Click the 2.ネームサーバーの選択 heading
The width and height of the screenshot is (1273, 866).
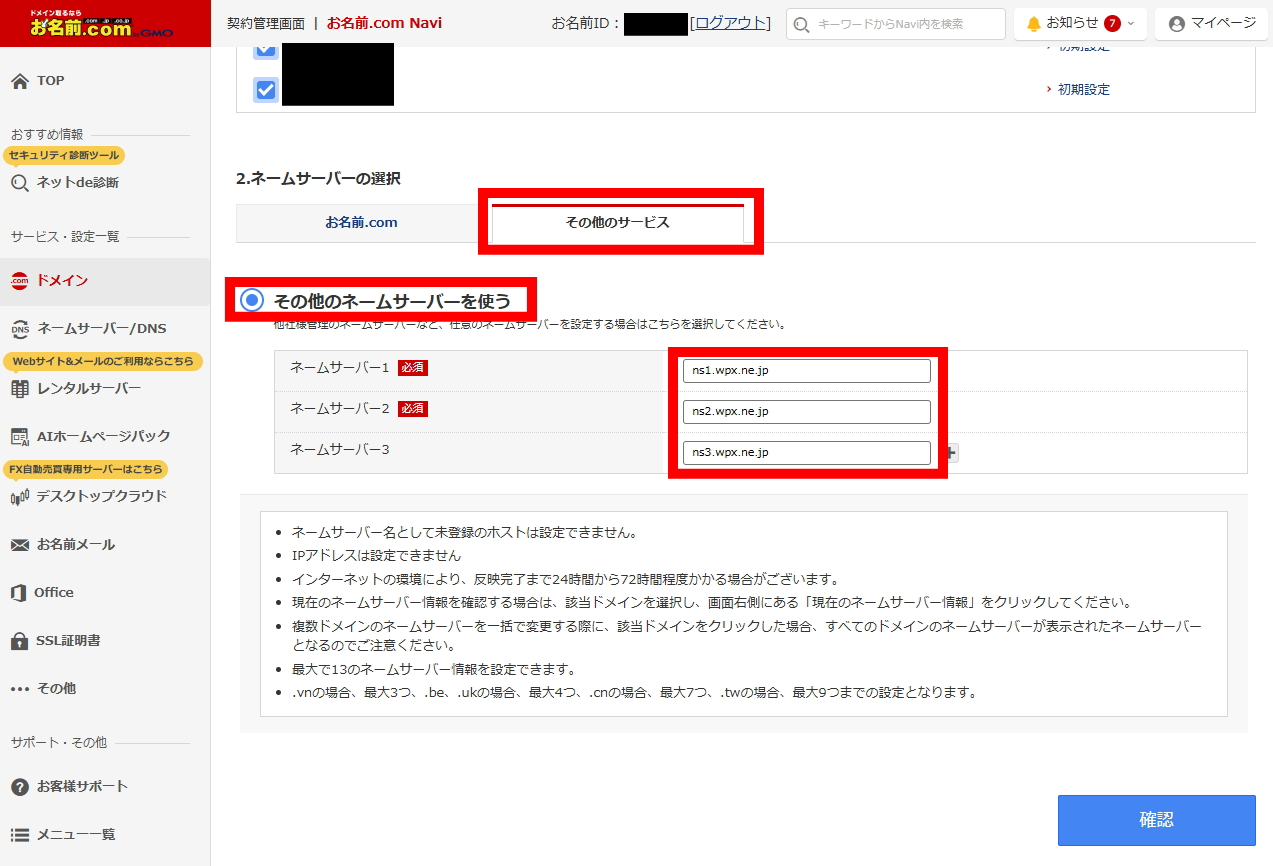point(318,179)
